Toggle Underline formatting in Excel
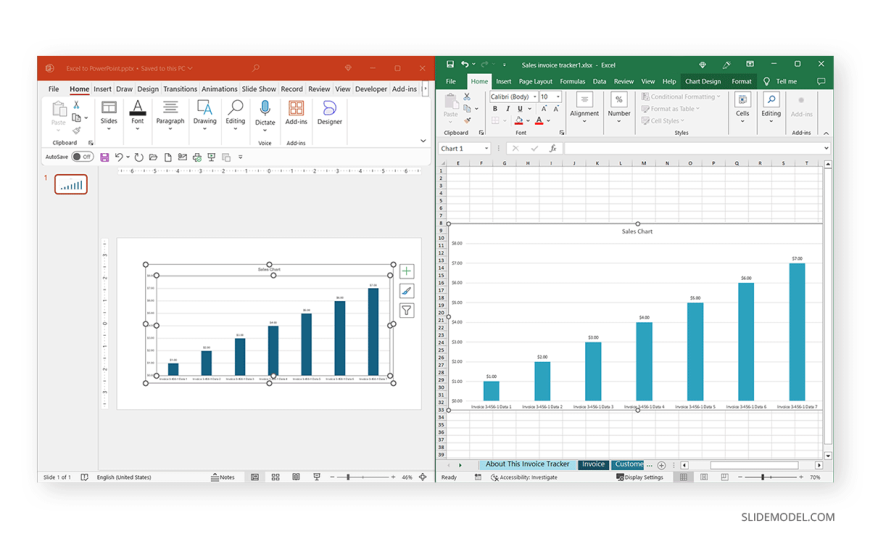 [x=520, y=109]
